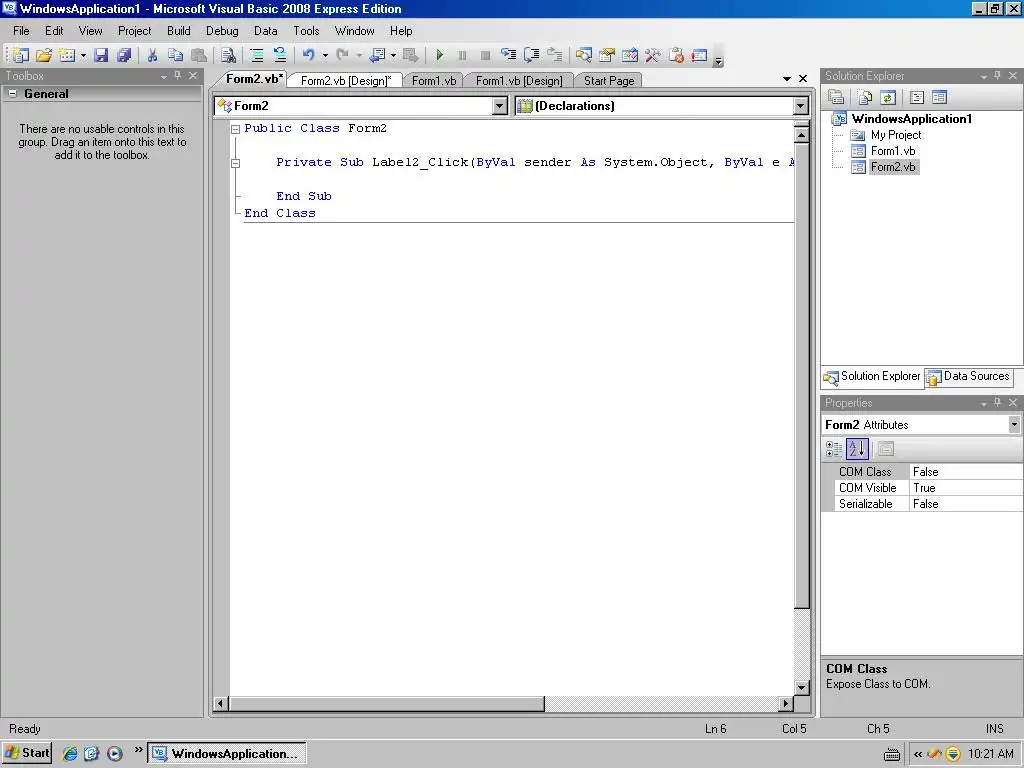Open Error List toolbar icon
The image size is (1024, 768).
(676, 56)
